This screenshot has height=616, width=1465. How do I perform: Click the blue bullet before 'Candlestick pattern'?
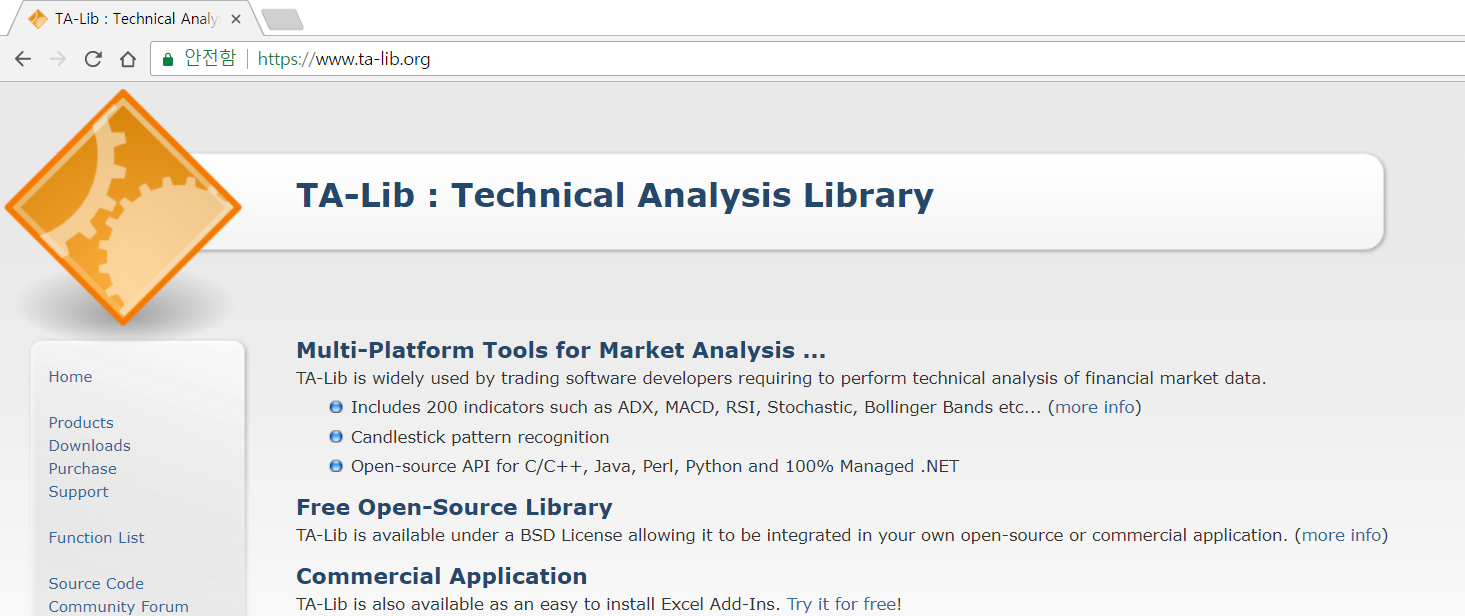336,437
